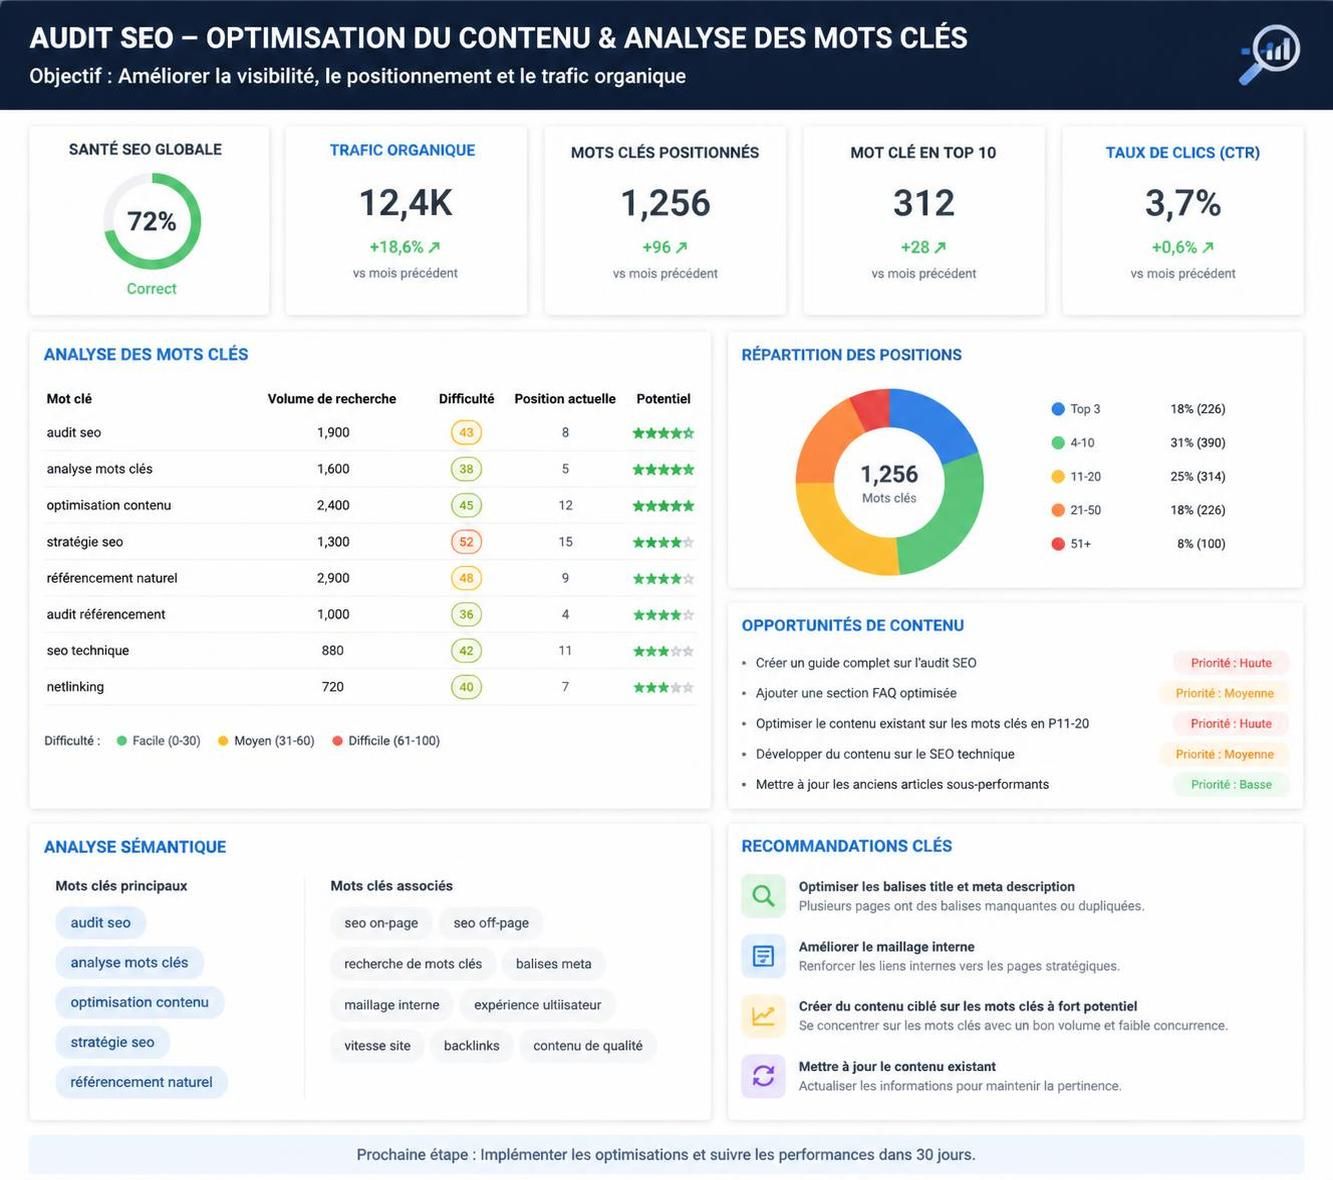Click the 'backlinks' chip
1333x1180 pixels.
(471, 1045)
